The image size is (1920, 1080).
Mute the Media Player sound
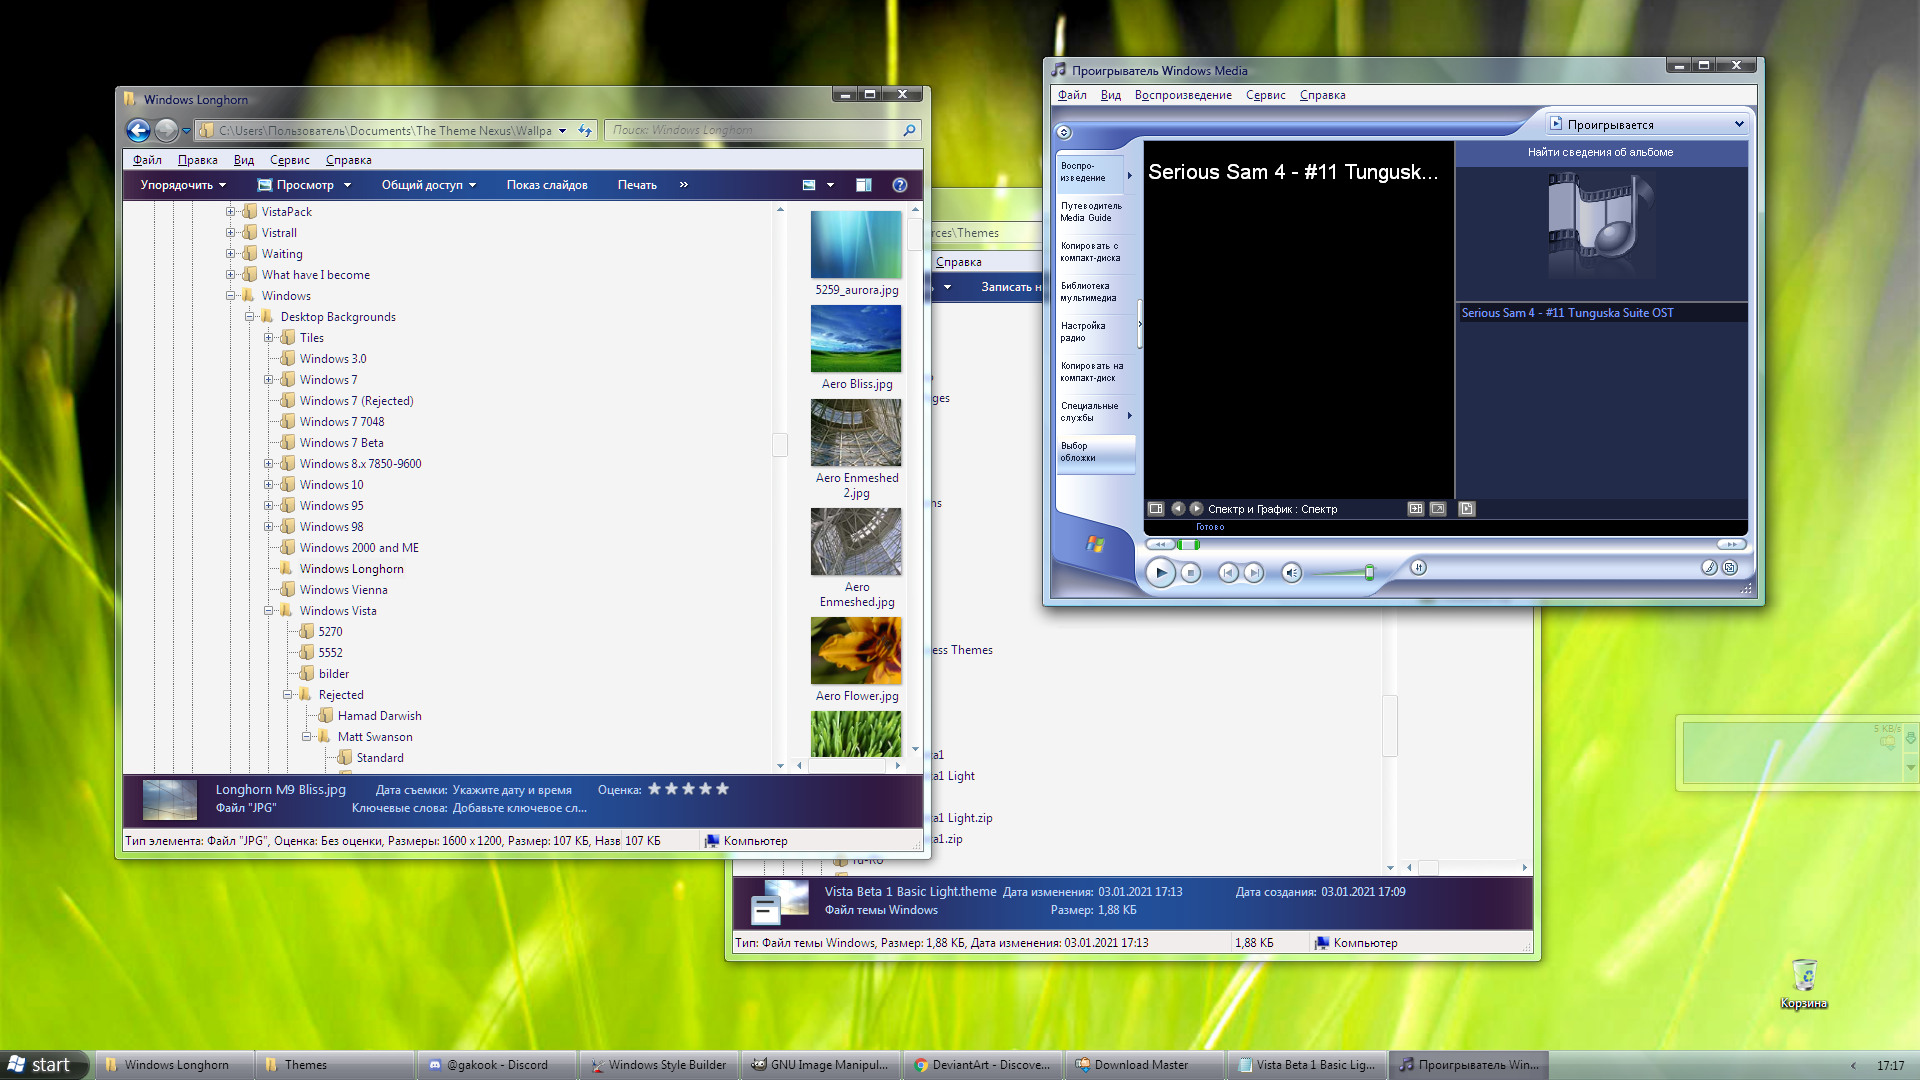[x=1292, y=572]
